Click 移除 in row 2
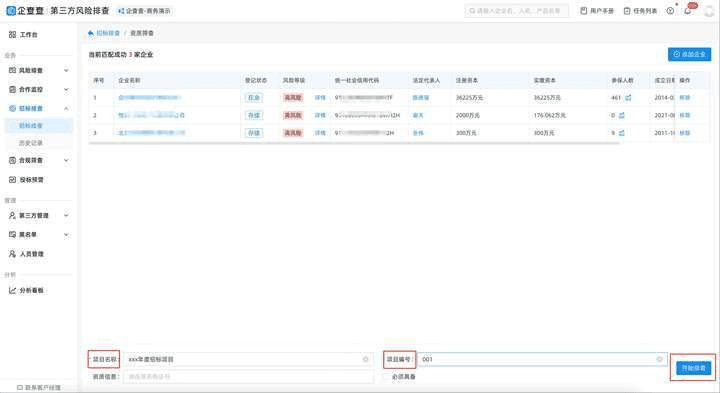 click(x=685, y=115)
